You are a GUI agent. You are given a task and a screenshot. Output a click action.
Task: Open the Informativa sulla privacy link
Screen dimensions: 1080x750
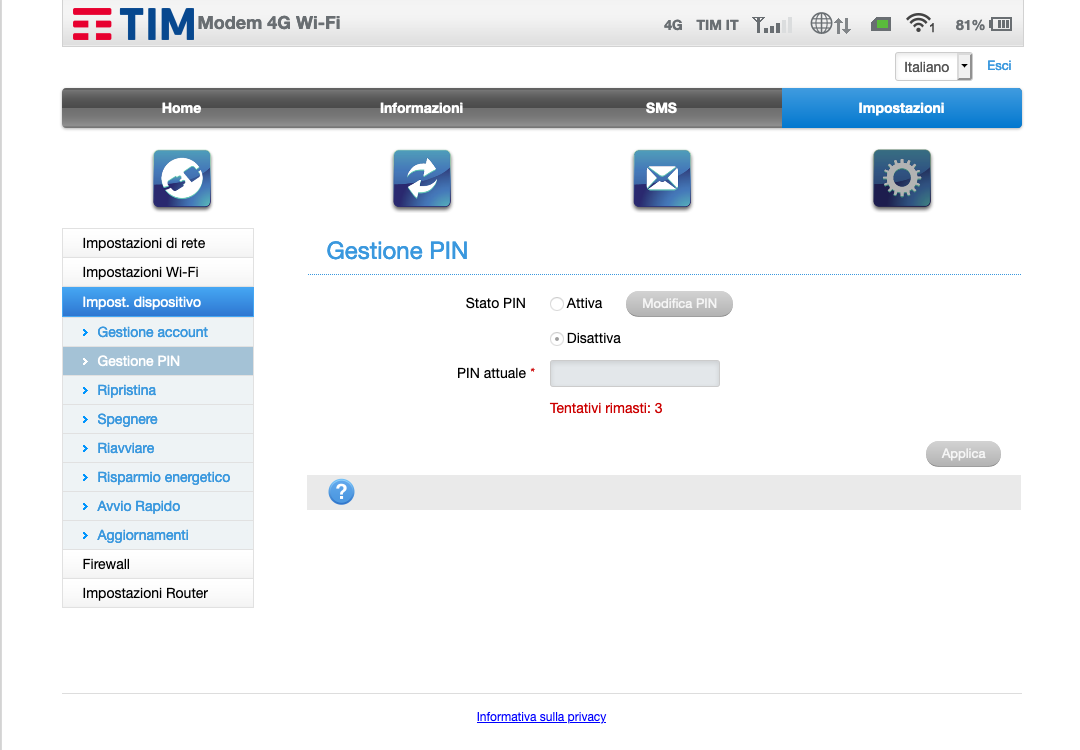click(541, 717)
